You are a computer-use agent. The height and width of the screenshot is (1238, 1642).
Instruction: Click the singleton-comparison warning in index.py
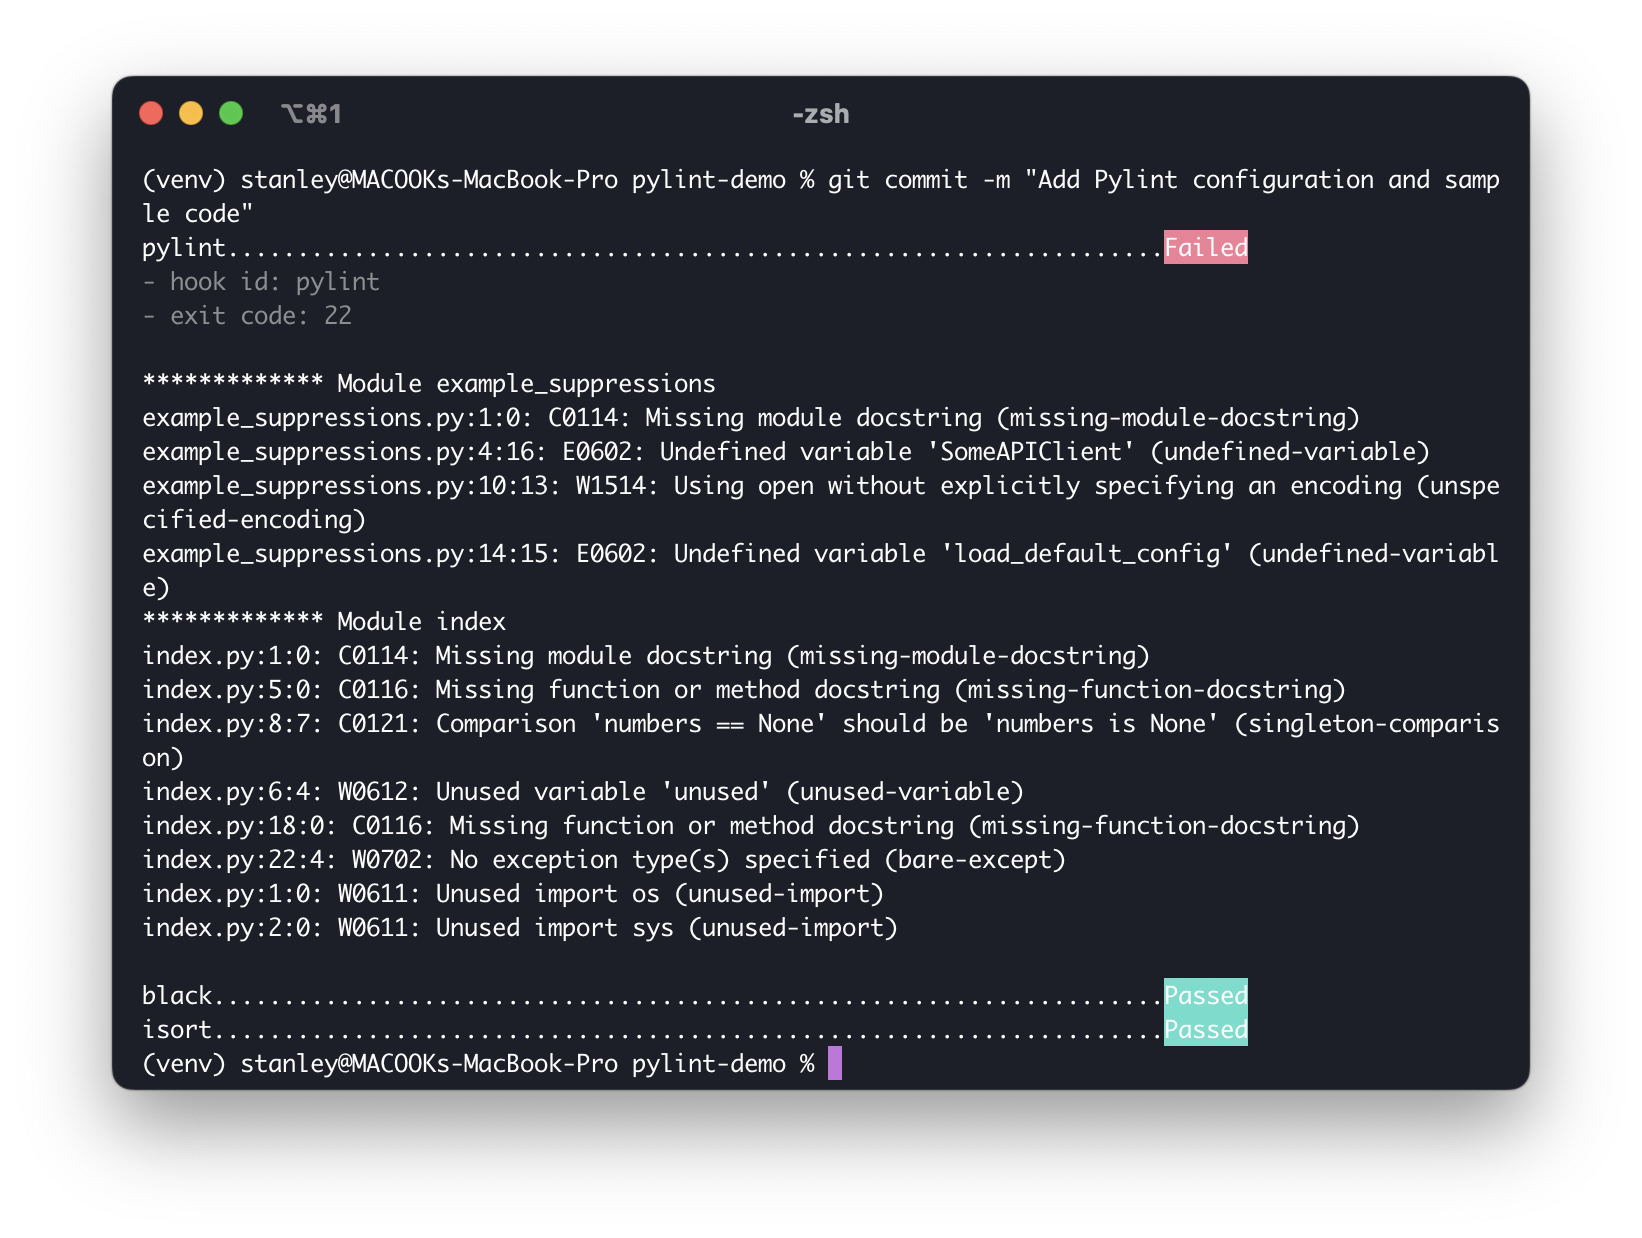point(820,723)
